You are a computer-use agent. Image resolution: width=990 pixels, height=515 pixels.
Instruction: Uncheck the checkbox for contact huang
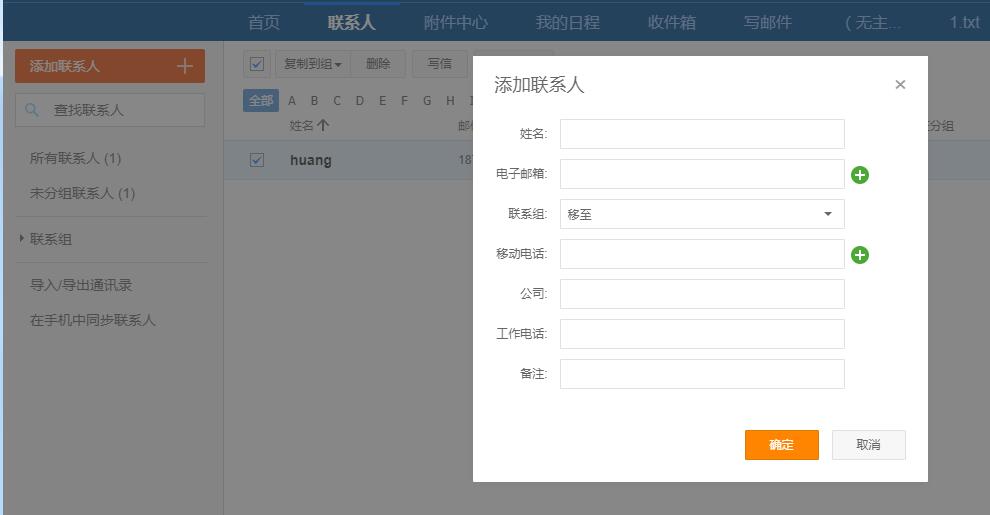pyautogui.click(x=257, y=160)
